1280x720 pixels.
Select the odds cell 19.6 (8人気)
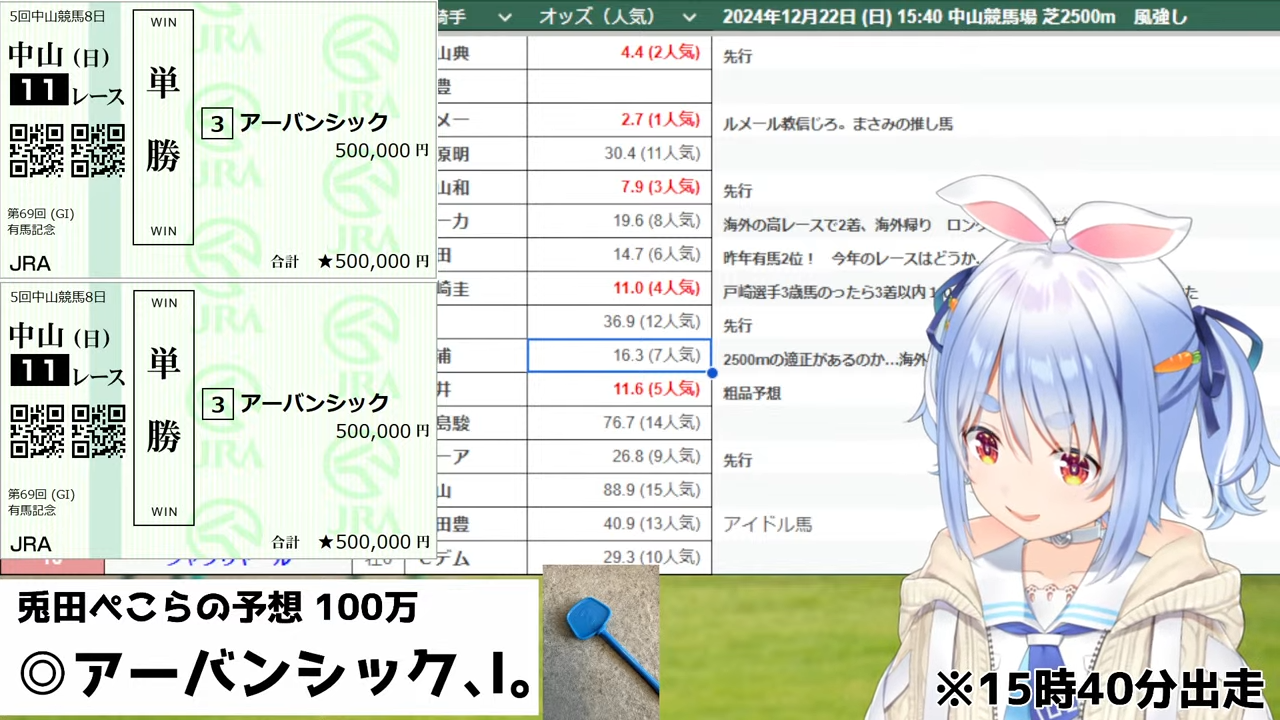click(619, 221)
